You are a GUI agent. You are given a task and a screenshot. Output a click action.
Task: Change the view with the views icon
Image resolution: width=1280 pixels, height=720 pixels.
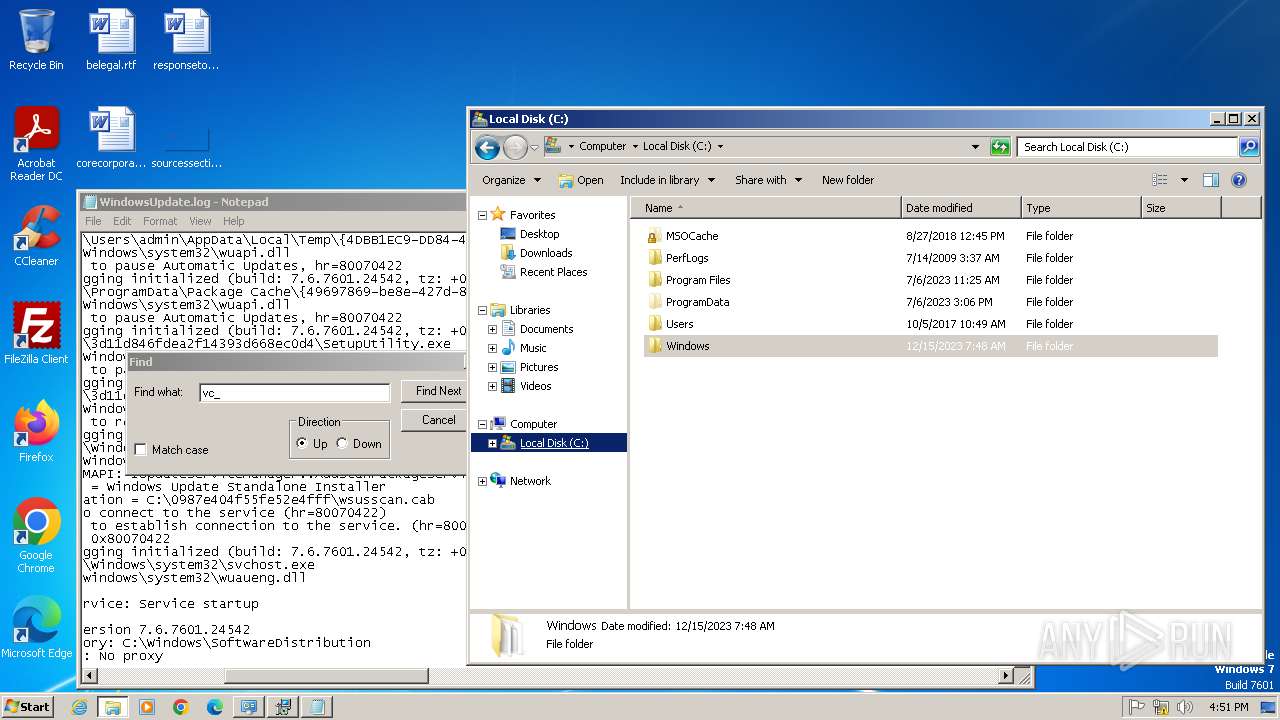1160,180
